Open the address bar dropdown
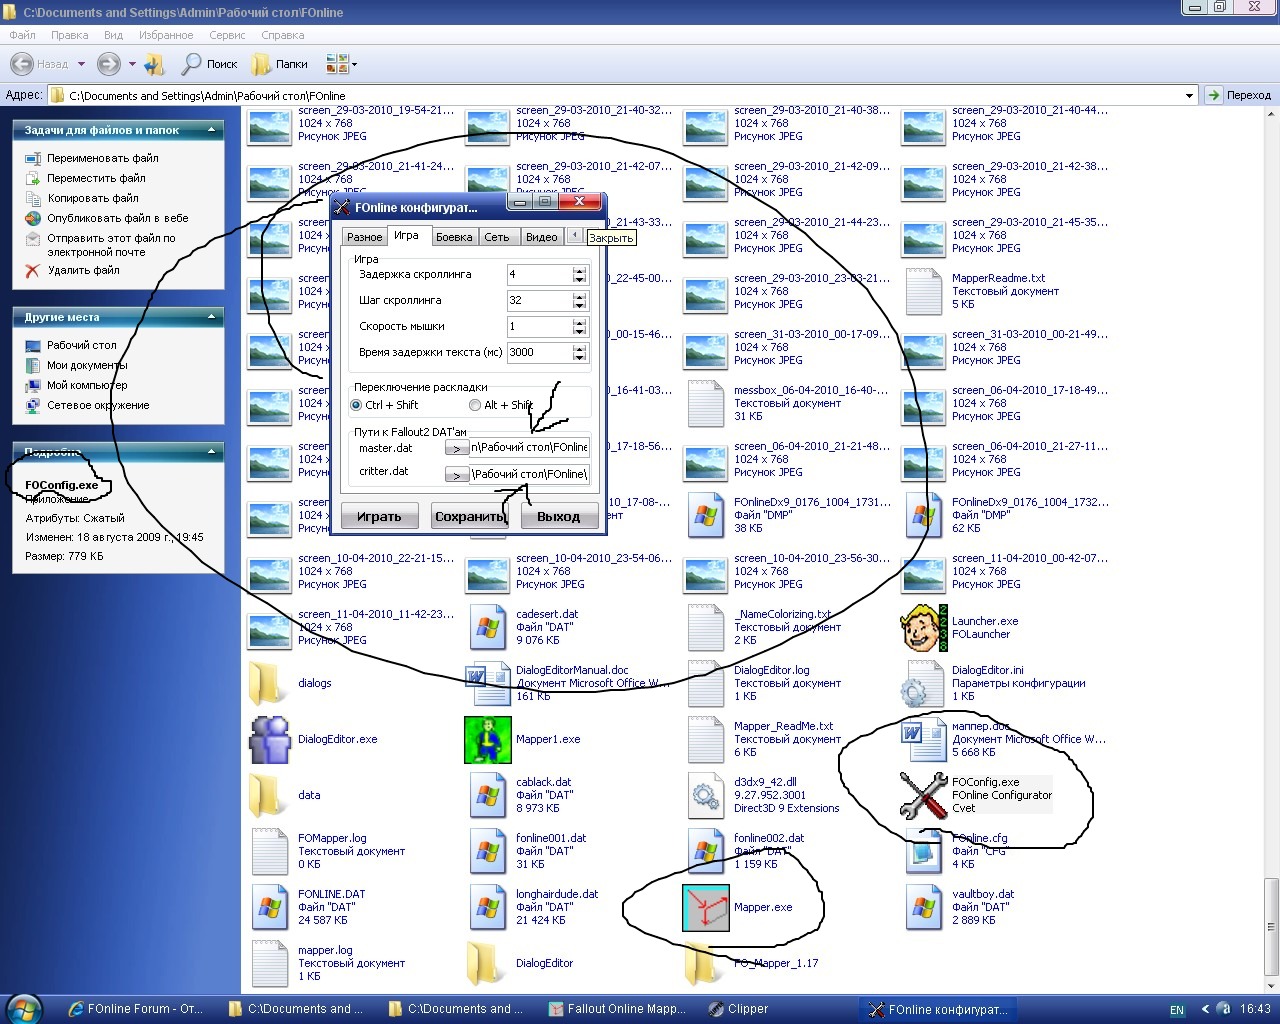The width and height of the screenshot is (1280, 1024). pos(1189,96)
